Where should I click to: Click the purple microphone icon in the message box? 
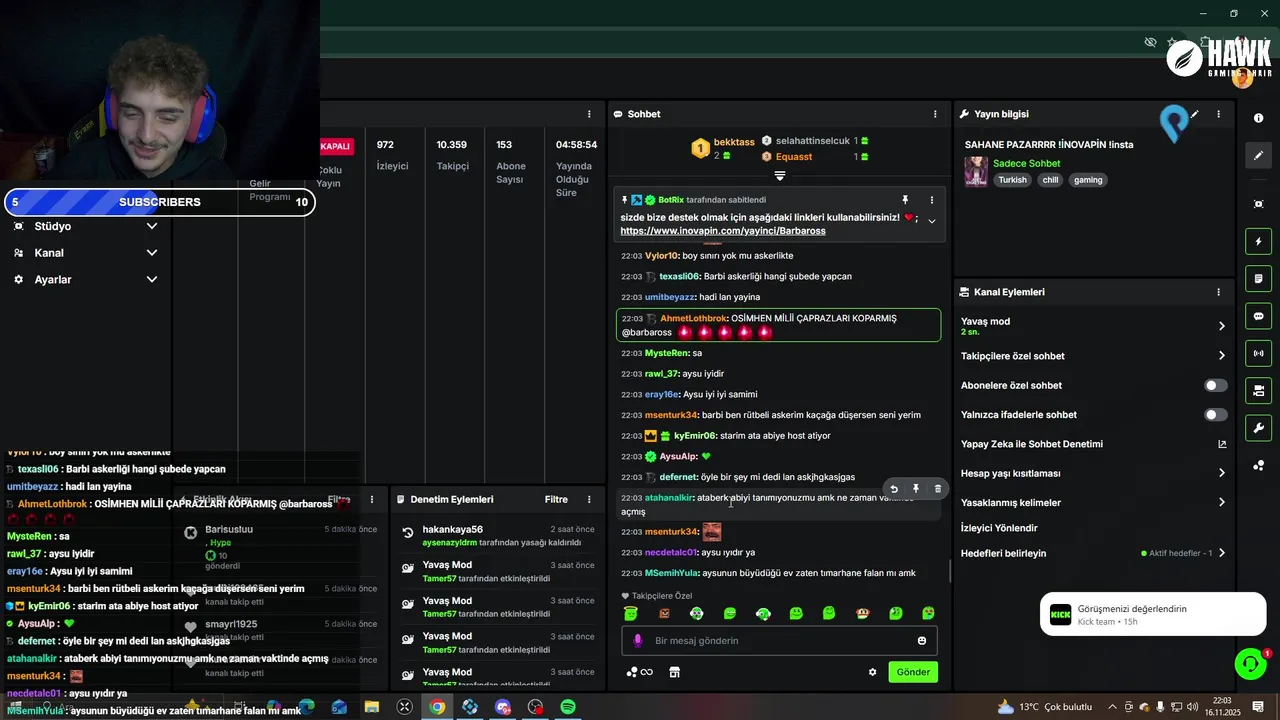click(x=638, y=641)
